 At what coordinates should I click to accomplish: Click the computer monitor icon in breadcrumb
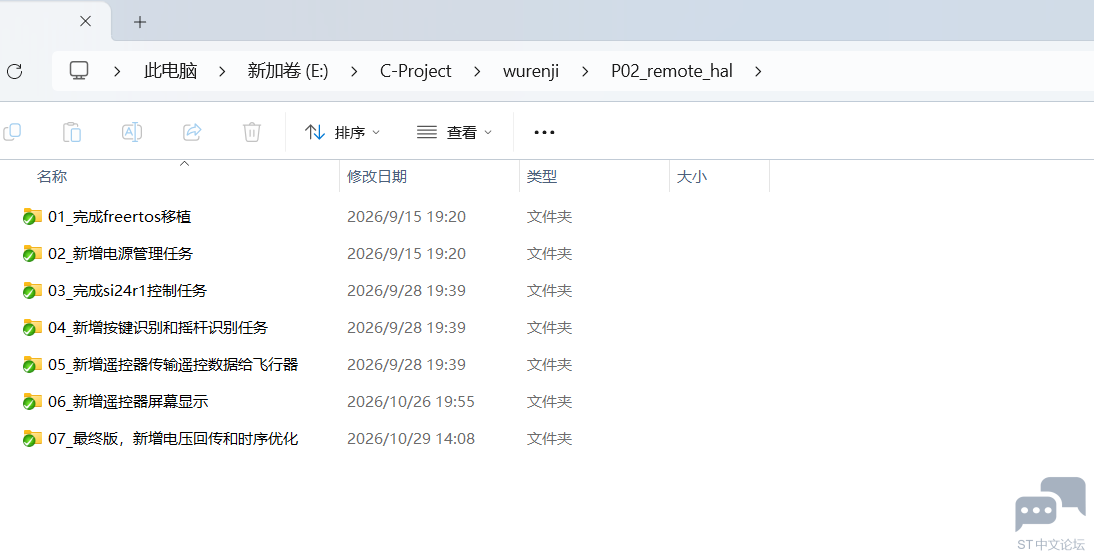(x=79, y=70)
